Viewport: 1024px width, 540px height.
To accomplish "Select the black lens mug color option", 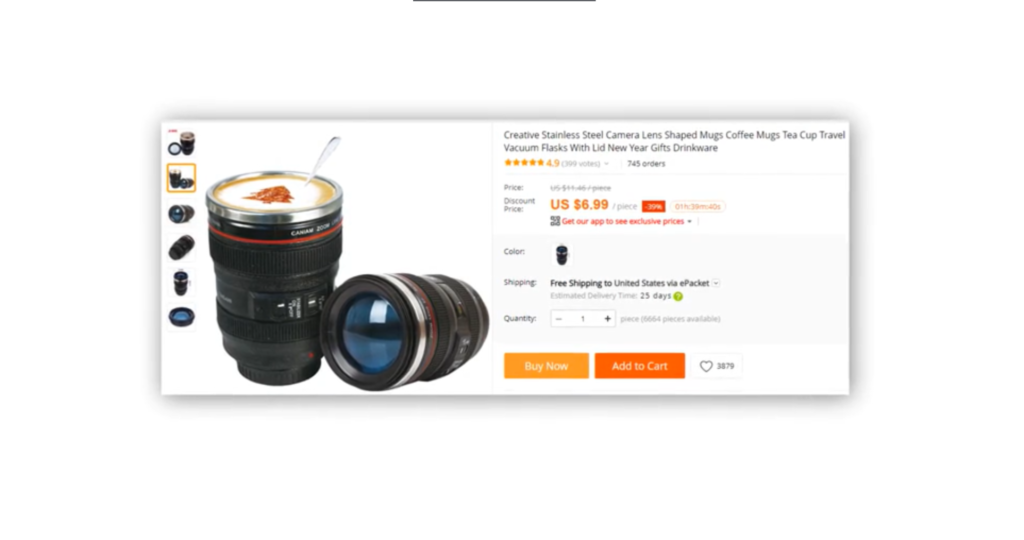I will tap(562, 254).
